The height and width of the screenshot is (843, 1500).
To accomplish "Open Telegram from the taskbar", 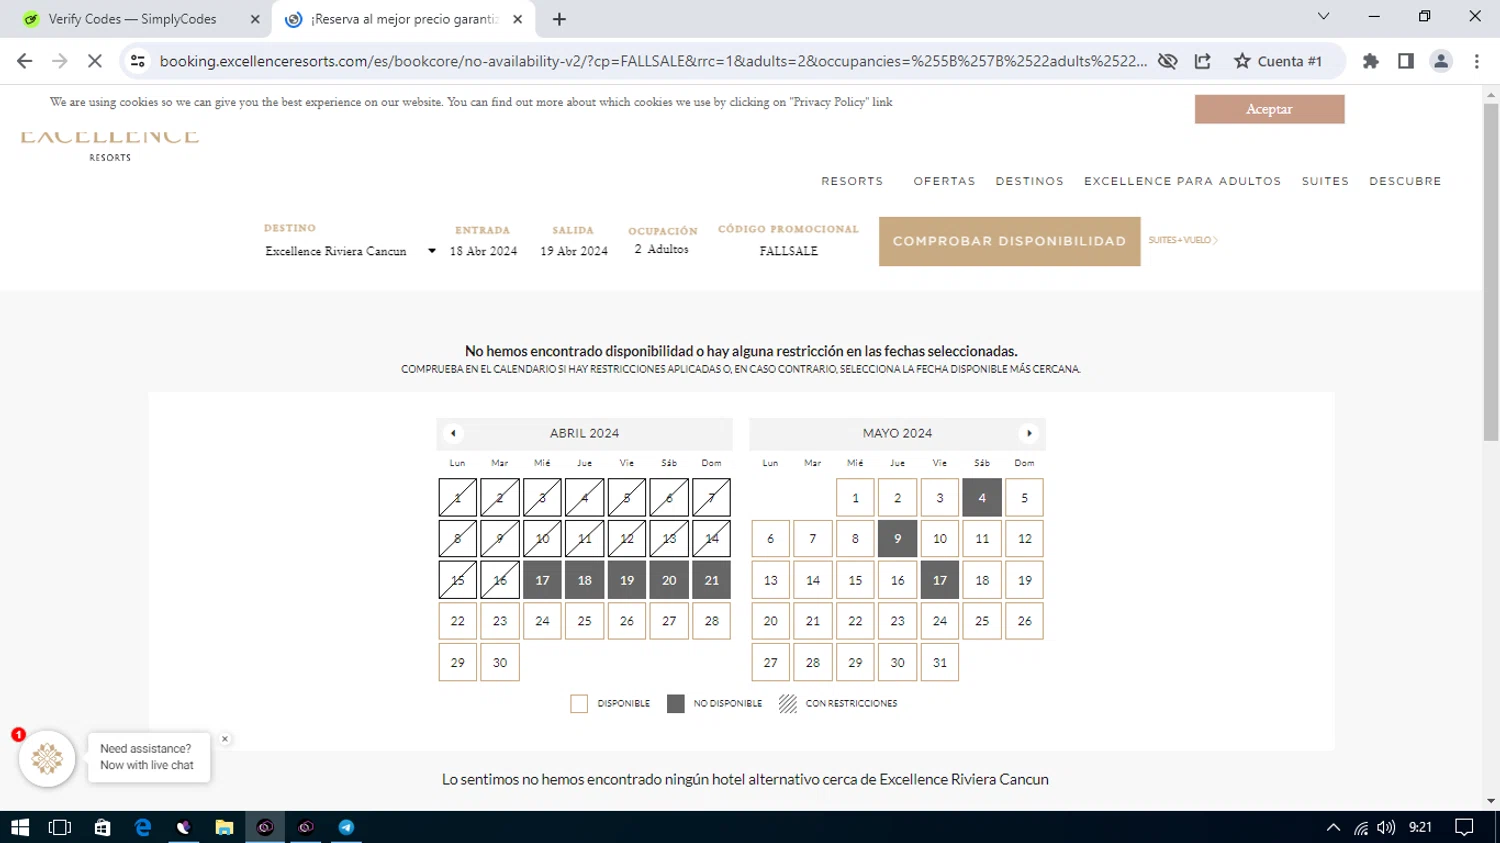I will click(346, 827).
